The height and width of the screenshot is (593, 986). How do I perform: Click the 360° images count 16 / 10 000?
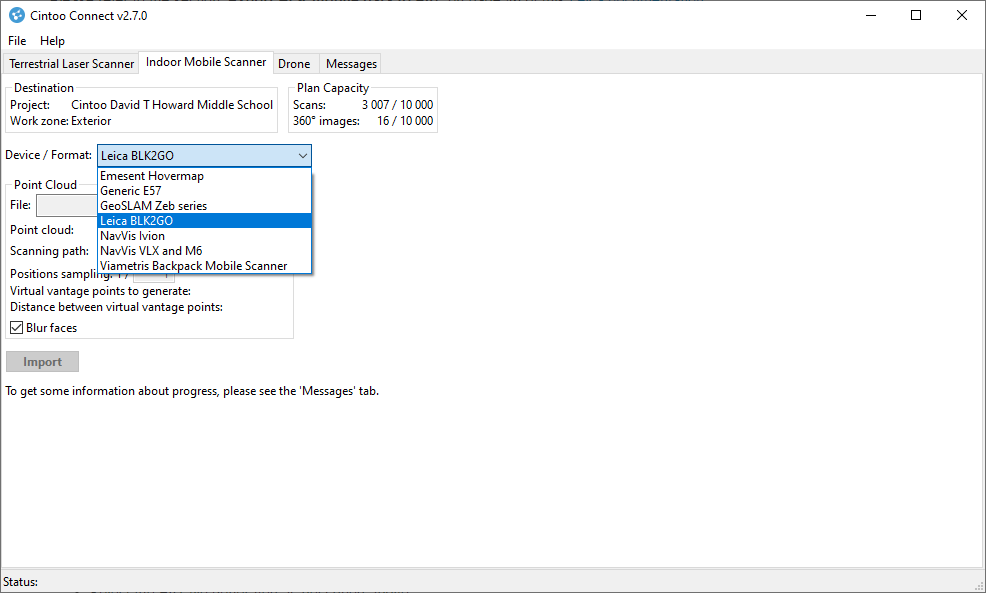(405, 121)
